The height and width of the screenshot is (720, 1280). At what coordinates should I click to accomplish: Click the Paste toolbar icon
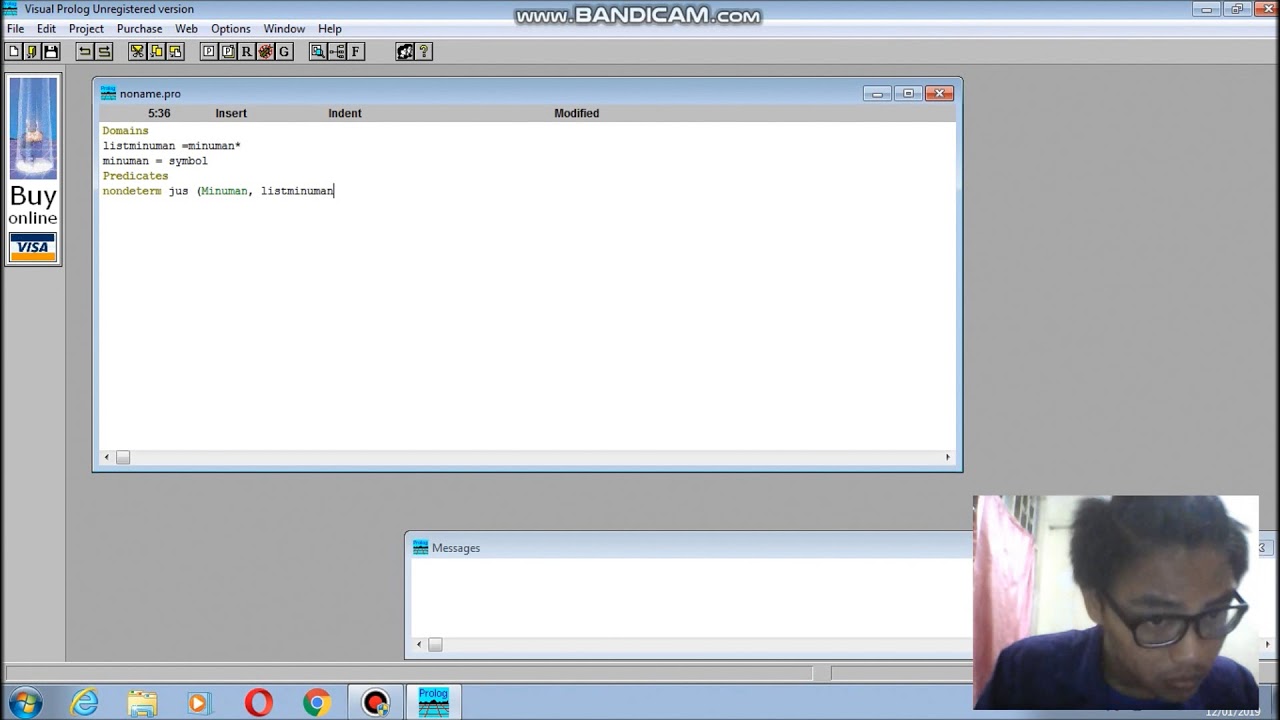(x=174, y=51)
